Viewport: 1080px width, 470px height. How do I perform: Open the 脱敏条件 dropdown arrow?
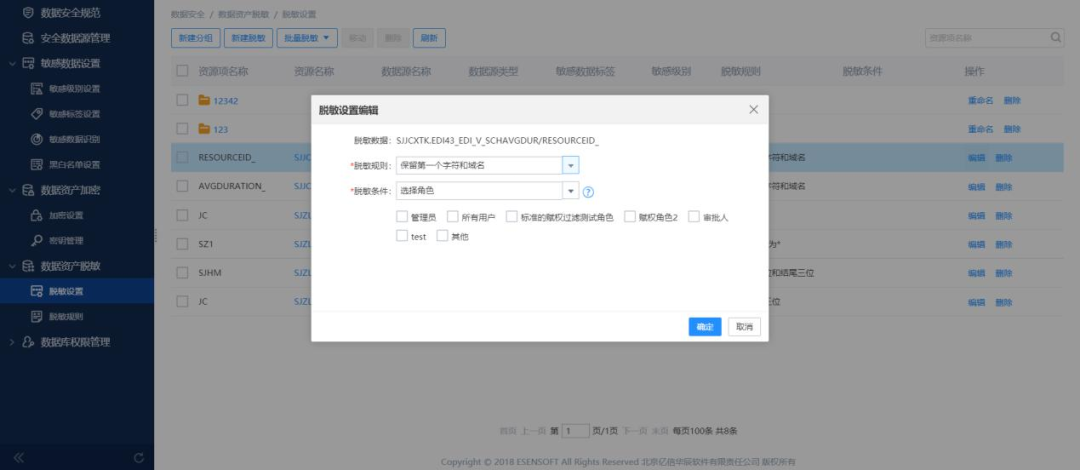(570, 191)
